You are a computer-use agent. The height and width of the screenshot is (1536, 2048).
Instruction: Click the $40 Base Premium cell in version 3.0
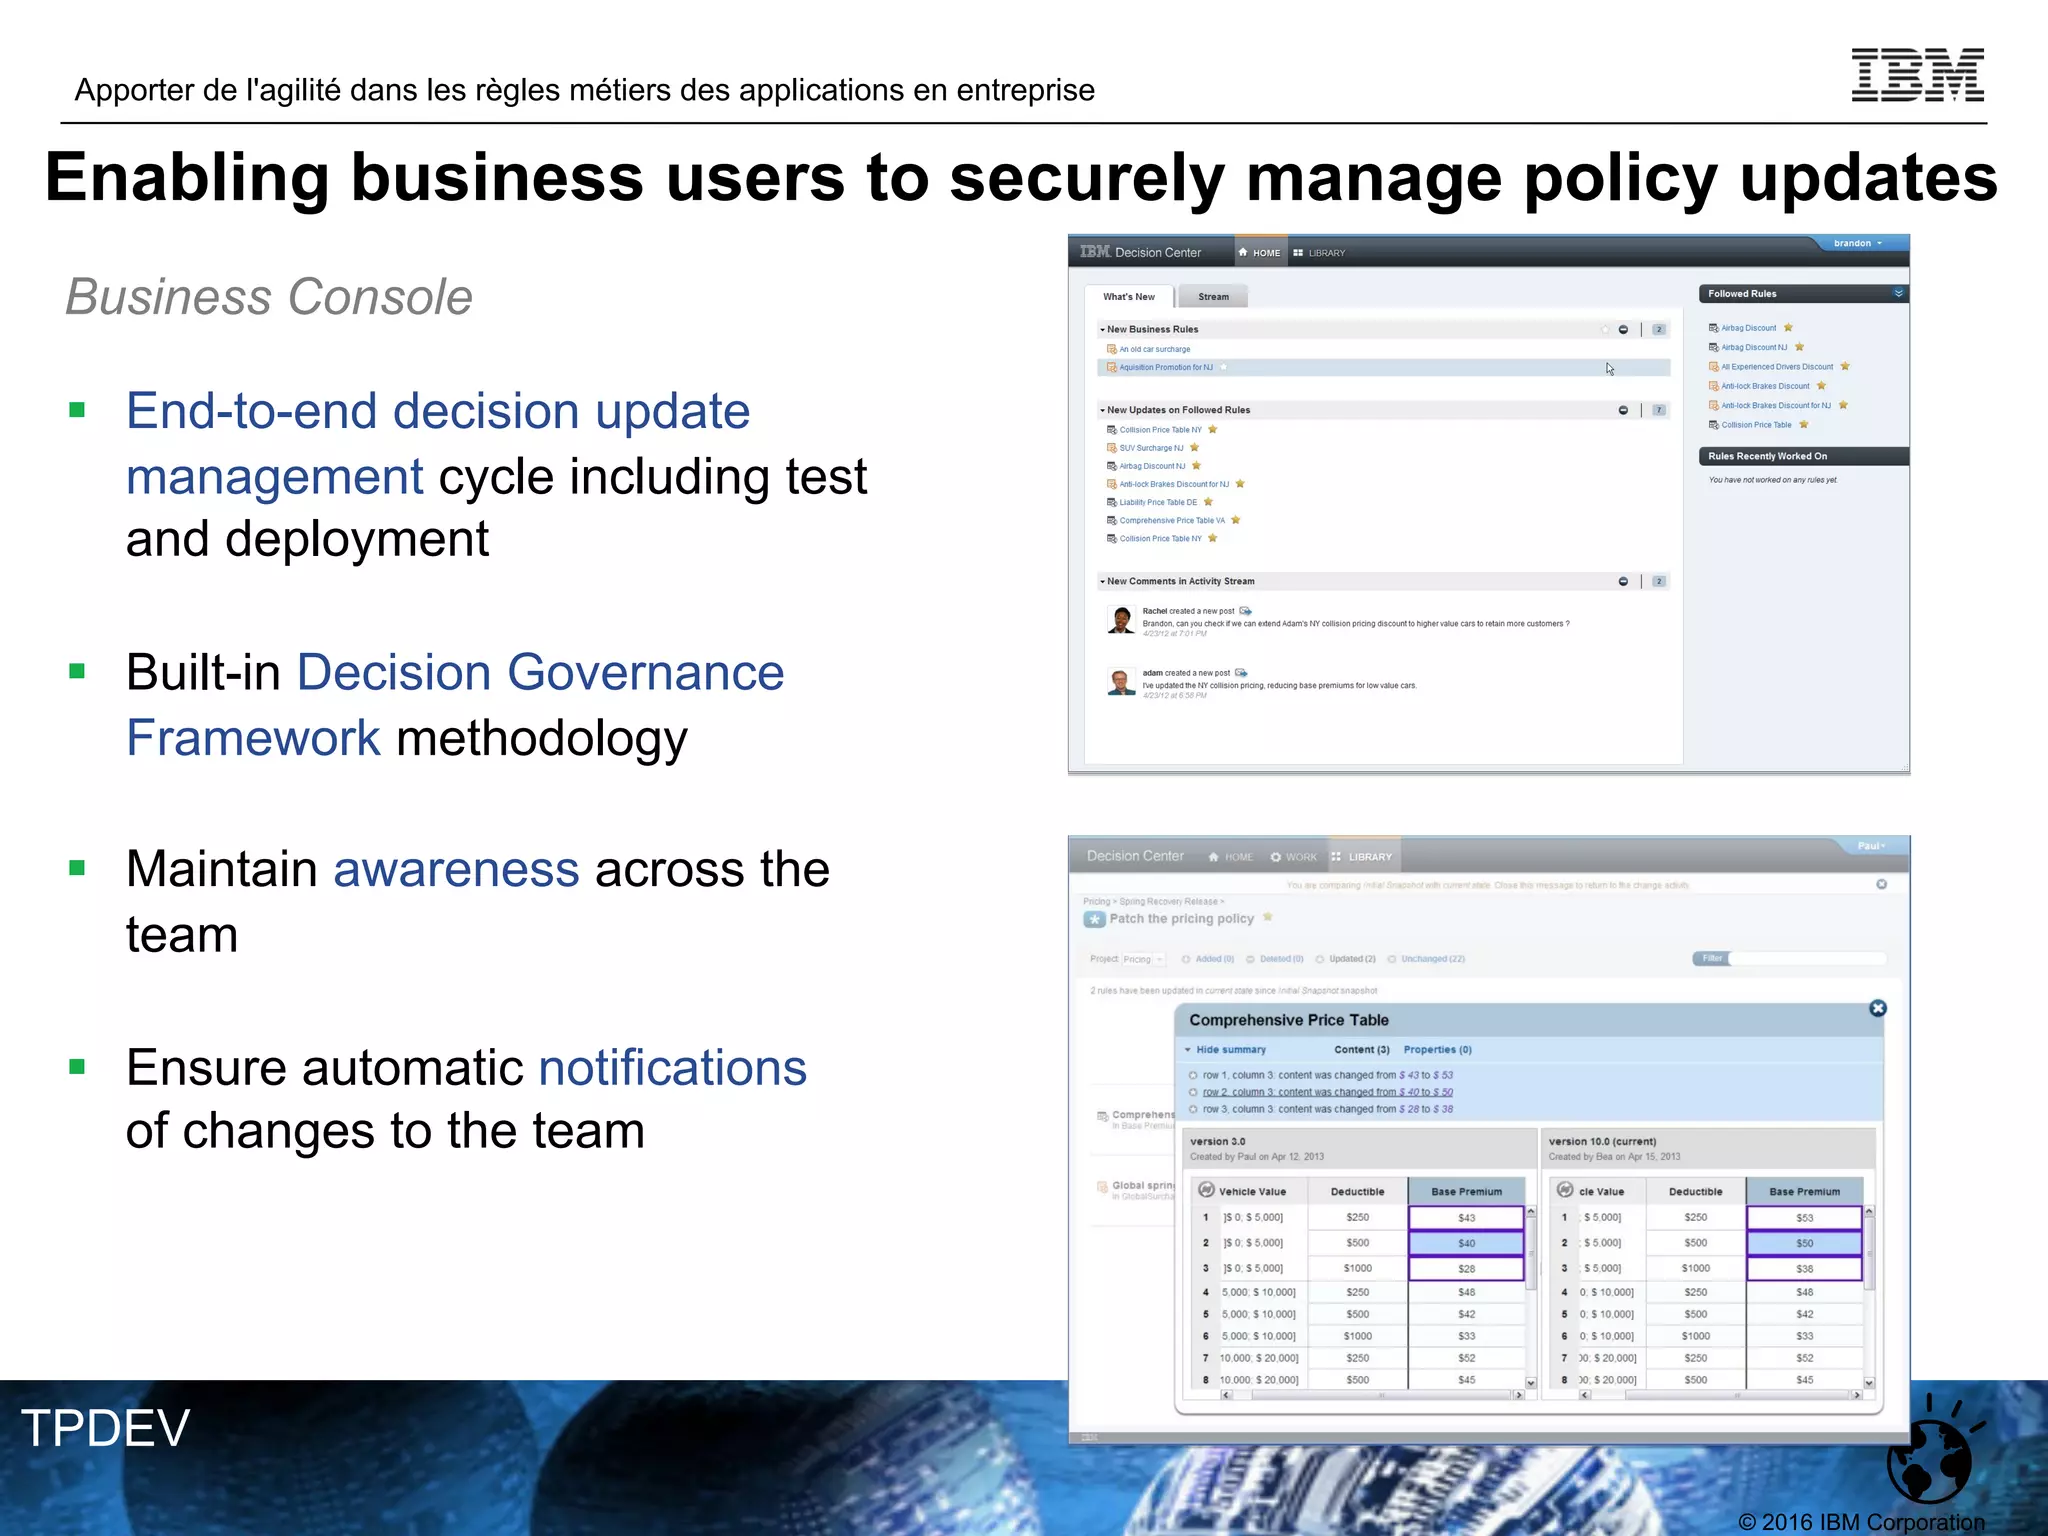pos(1466,1243)
